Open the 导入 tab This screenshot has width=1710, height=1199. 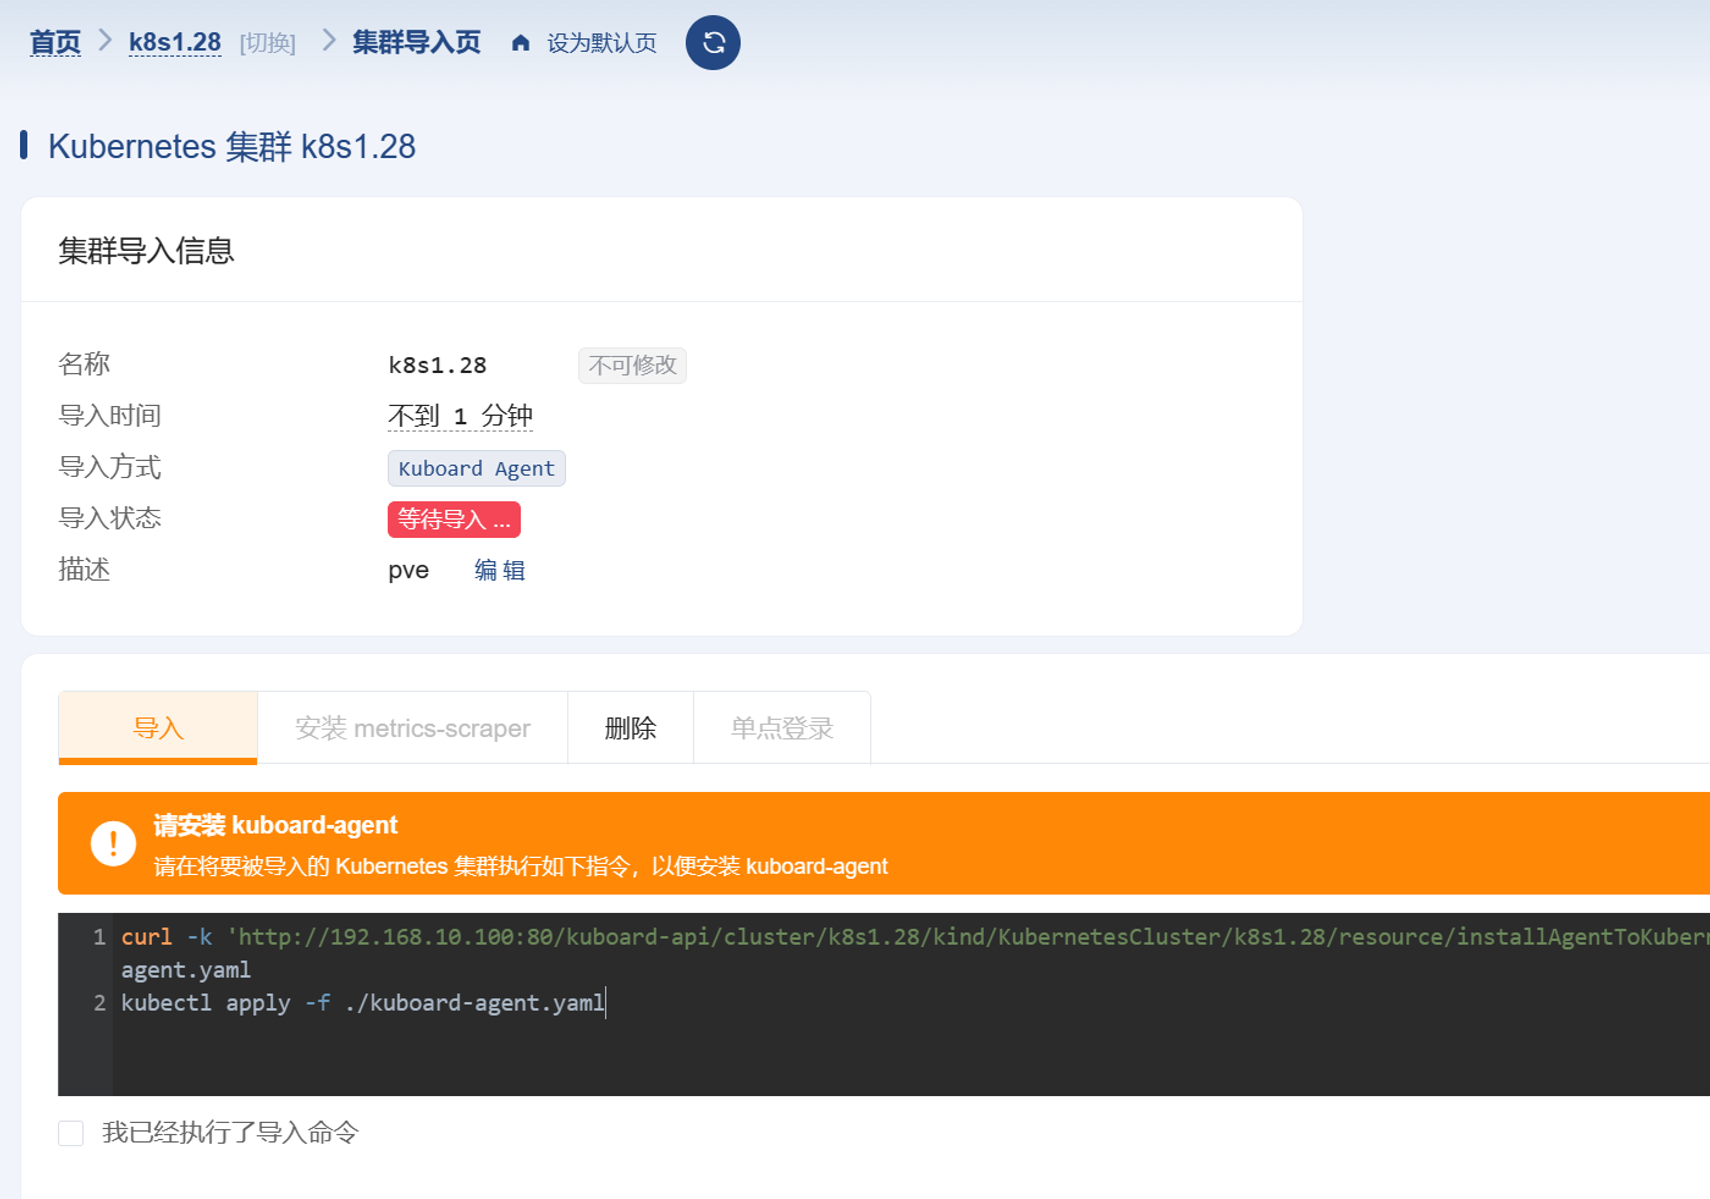pyautogui.click(x=158, y=728)
